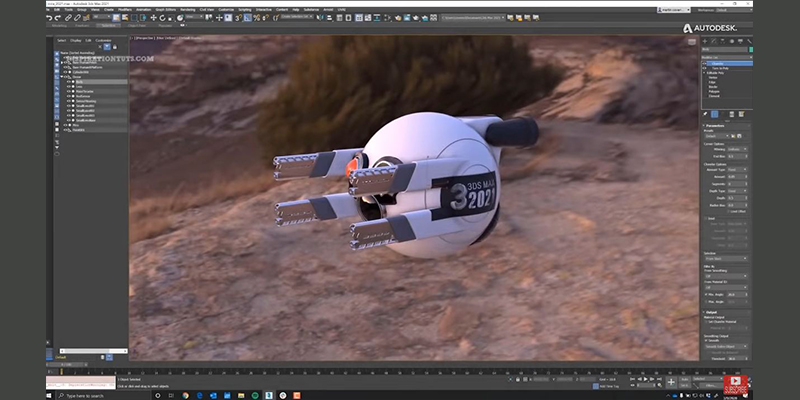Screen dimensions: 800x400
Task: Toggle Show End Result under modifier stack
Action: point(714,114)
